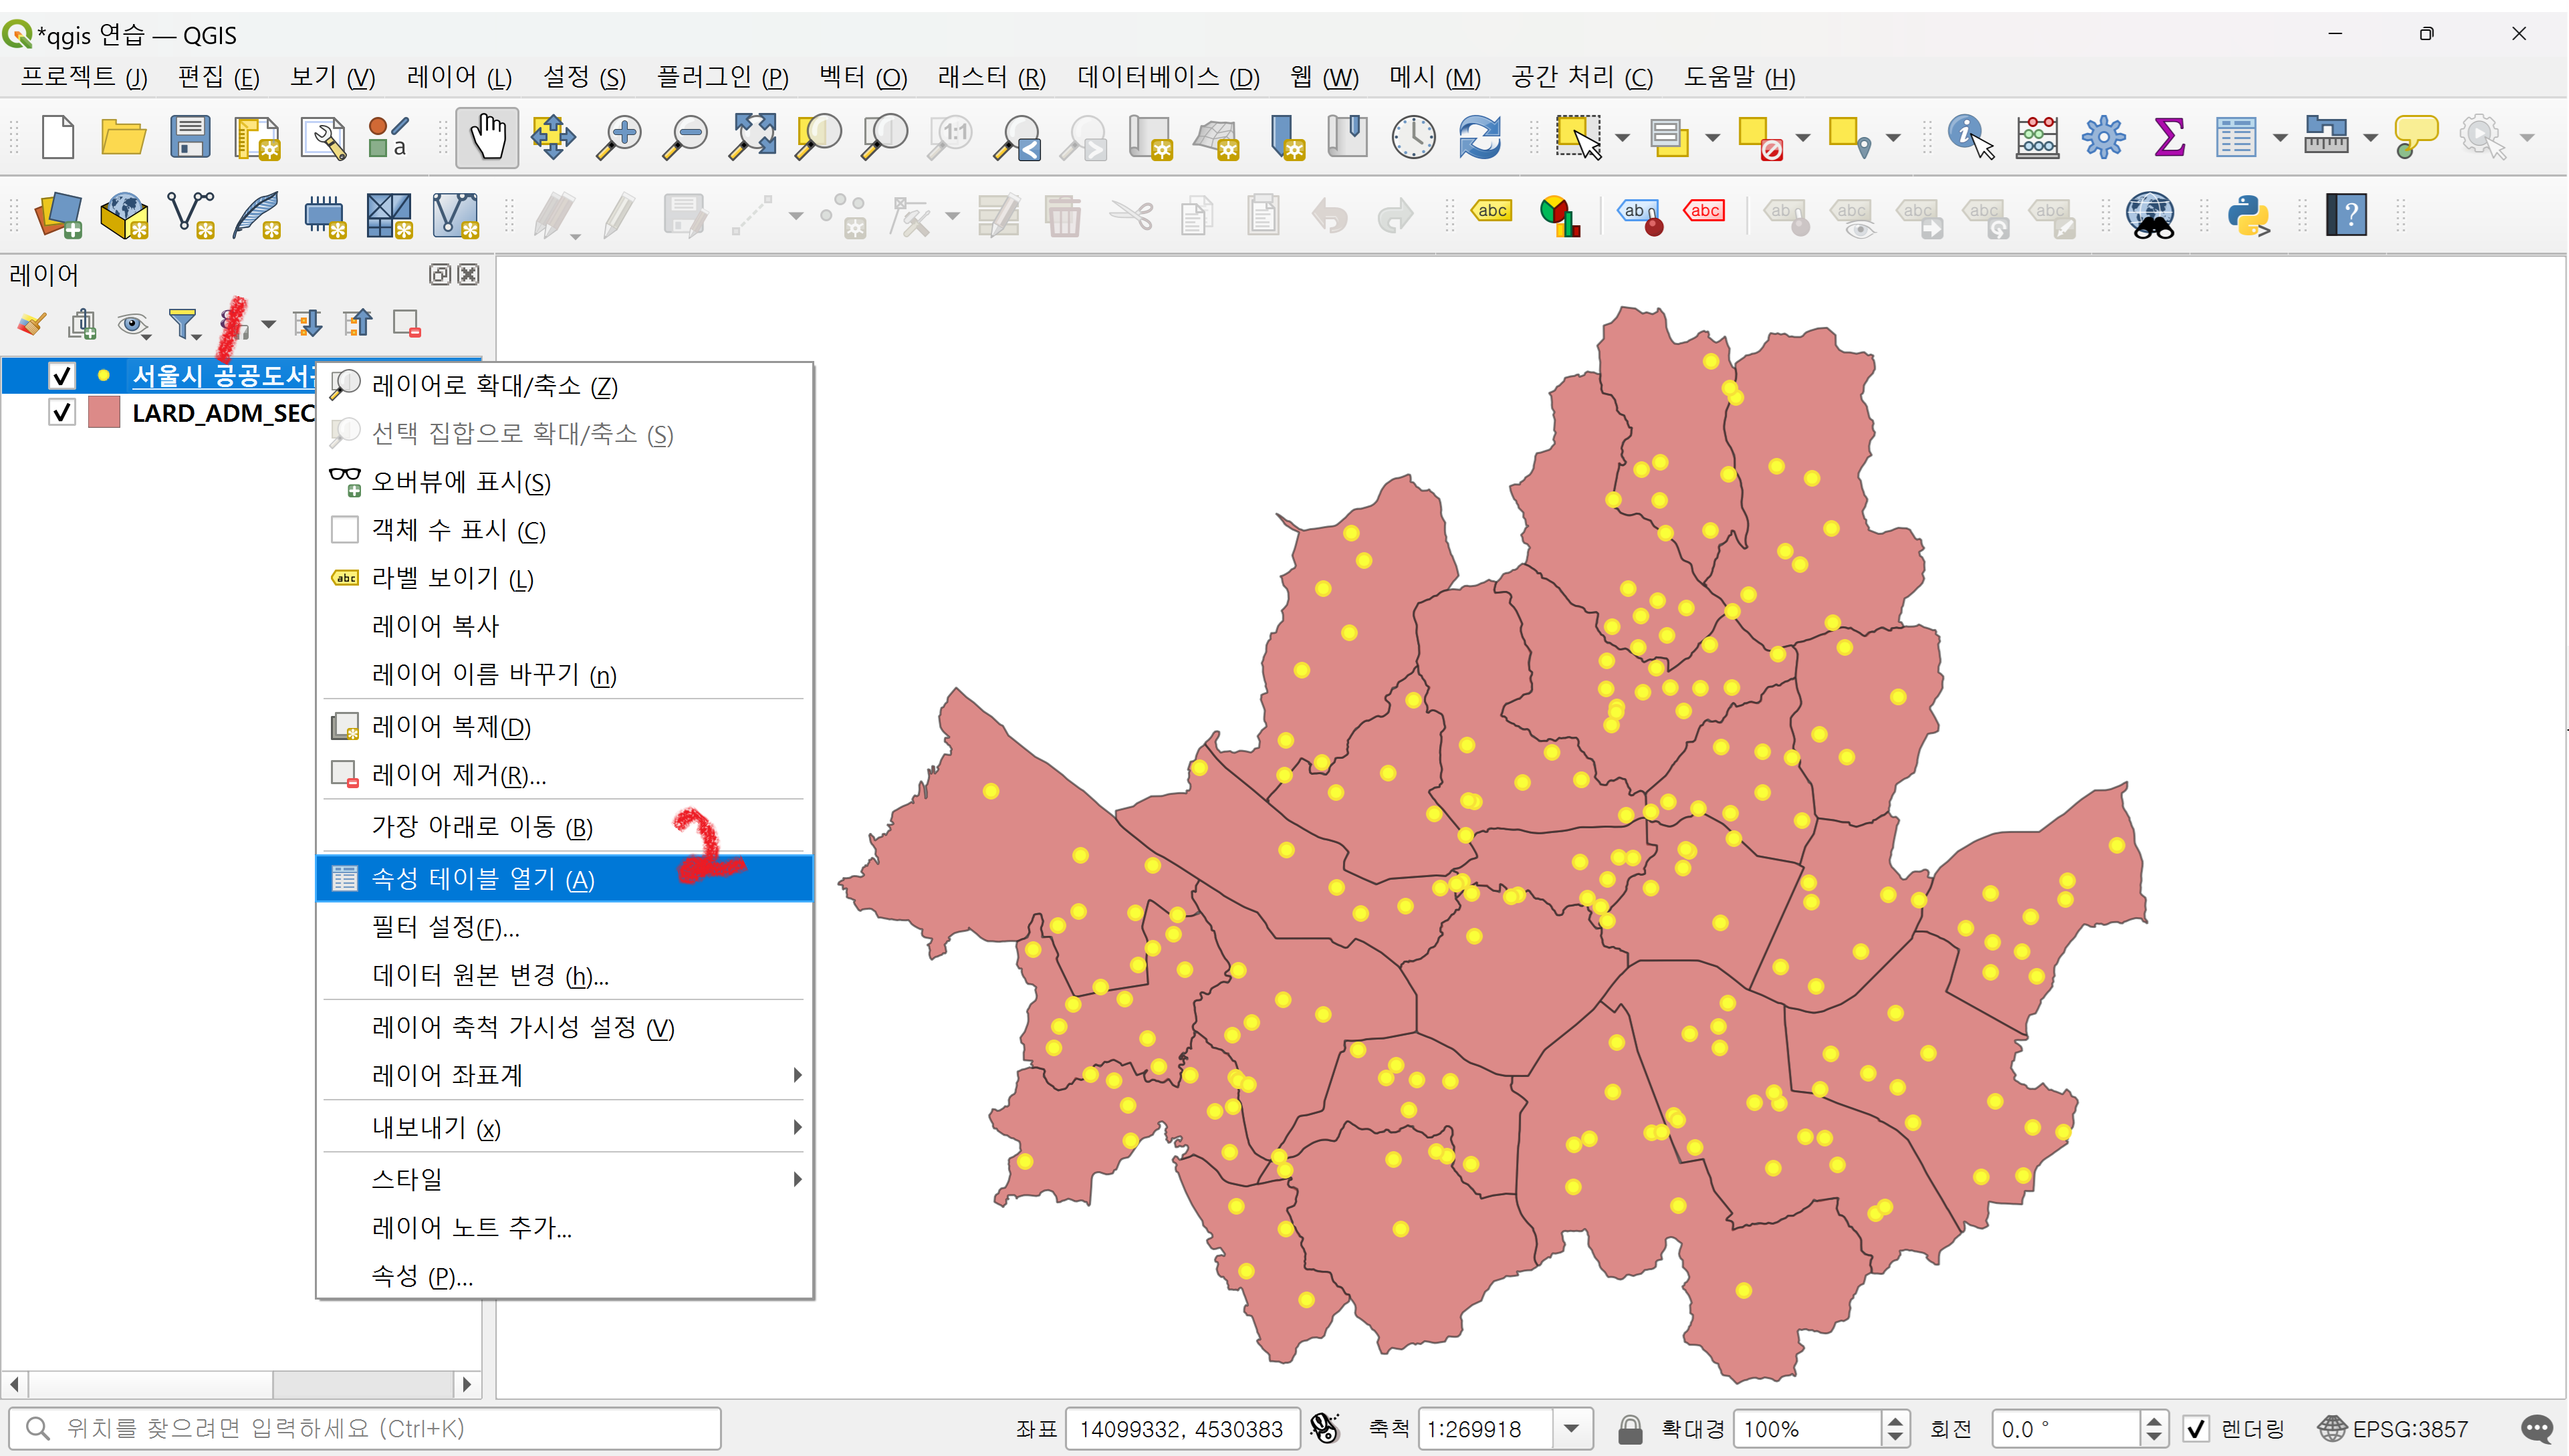2569x1456 pixels.
Task: Open the Processing Toolbox gear icon
Action: (2103, 137)
